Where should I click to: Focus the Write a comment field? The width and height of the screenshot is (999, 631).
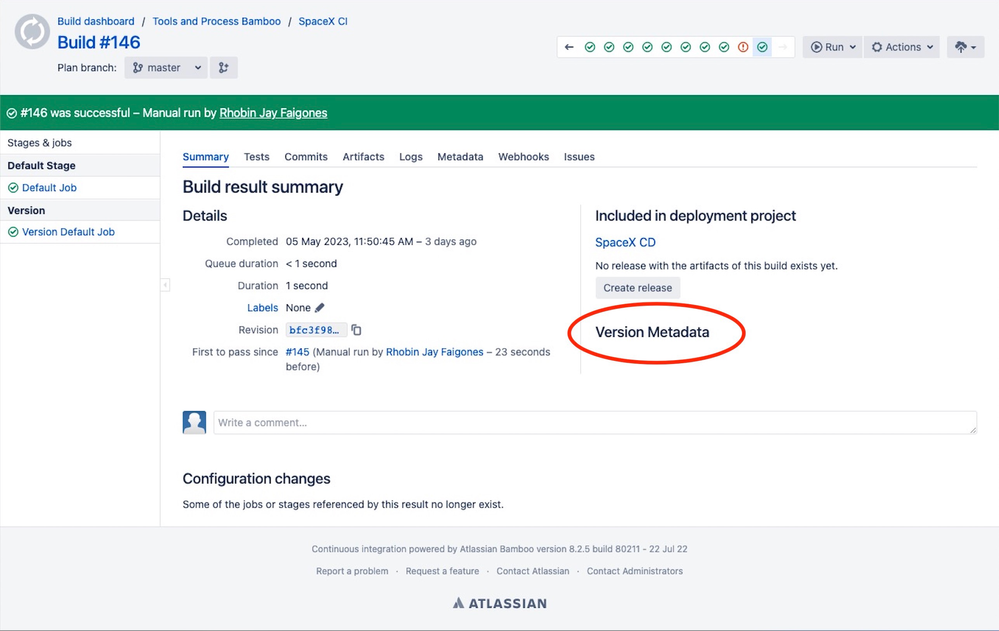point(595,423)
